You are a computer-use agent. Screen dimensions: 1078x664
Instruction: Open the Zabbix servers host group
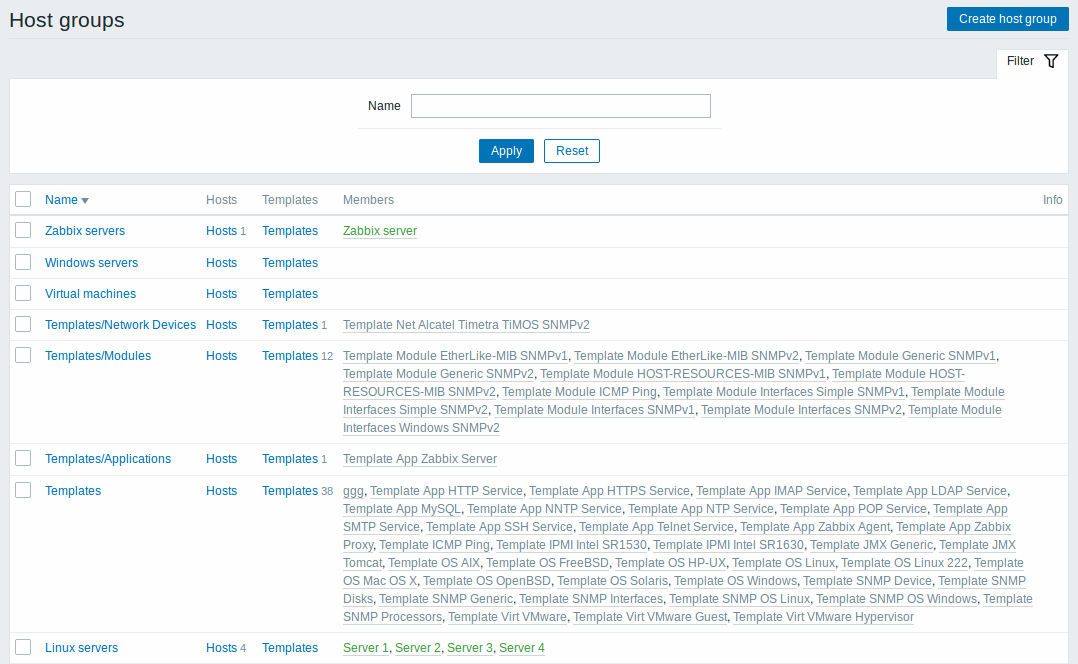(x=85, y=231)
